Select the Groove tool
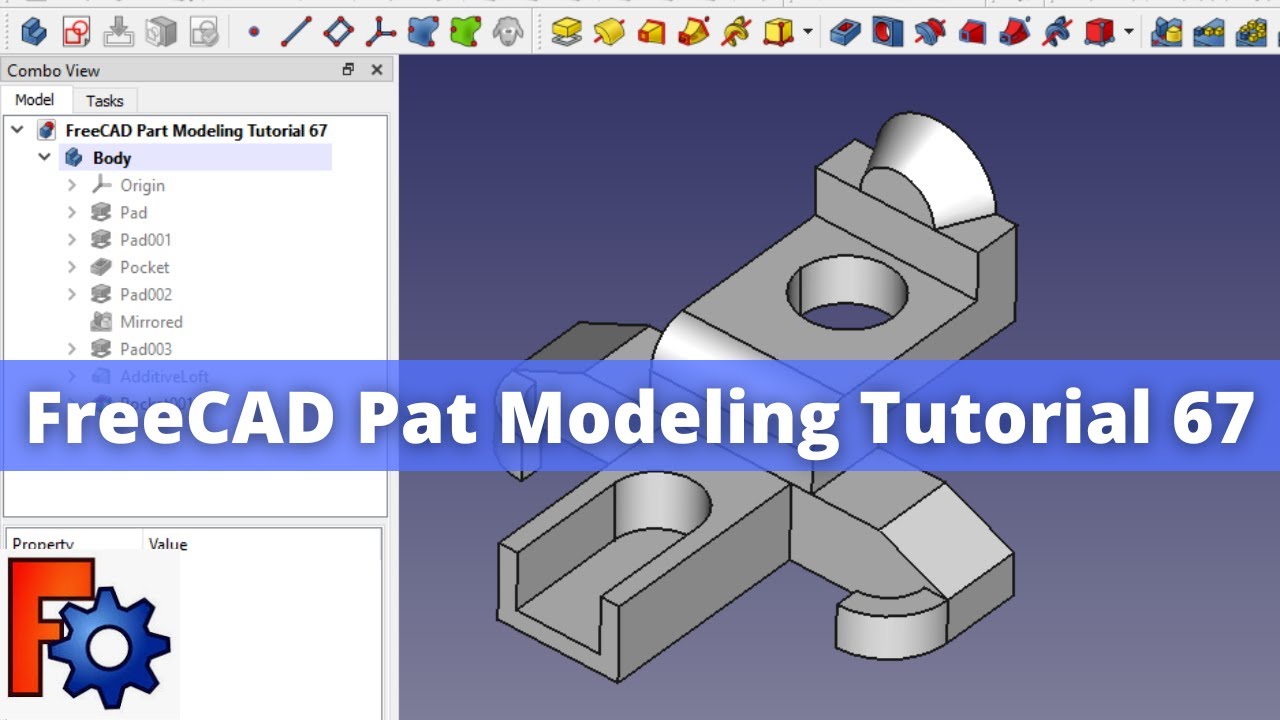 pyautogui.click(x=930, y=32)
